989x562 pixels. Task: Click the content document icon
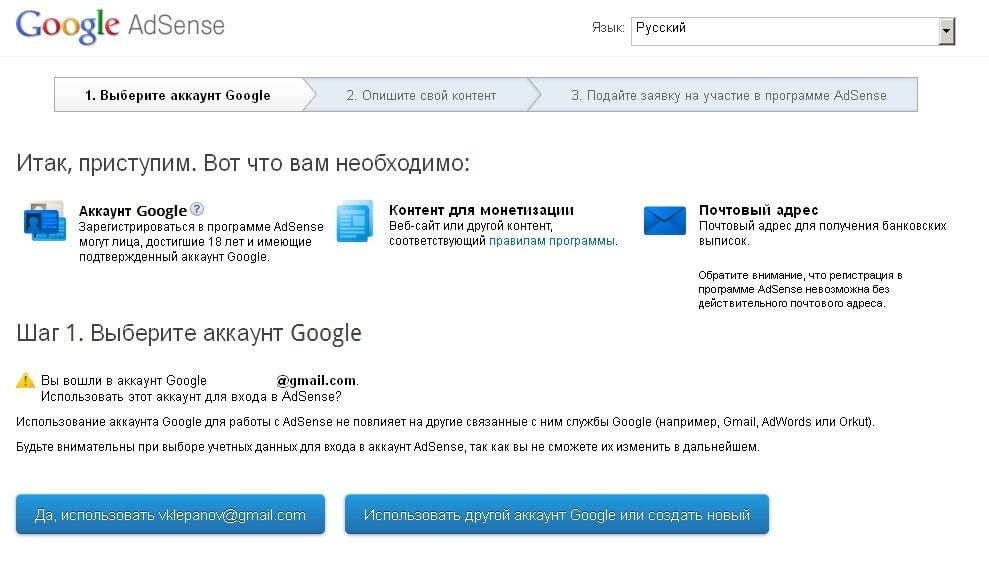click(x=354, y=221)
